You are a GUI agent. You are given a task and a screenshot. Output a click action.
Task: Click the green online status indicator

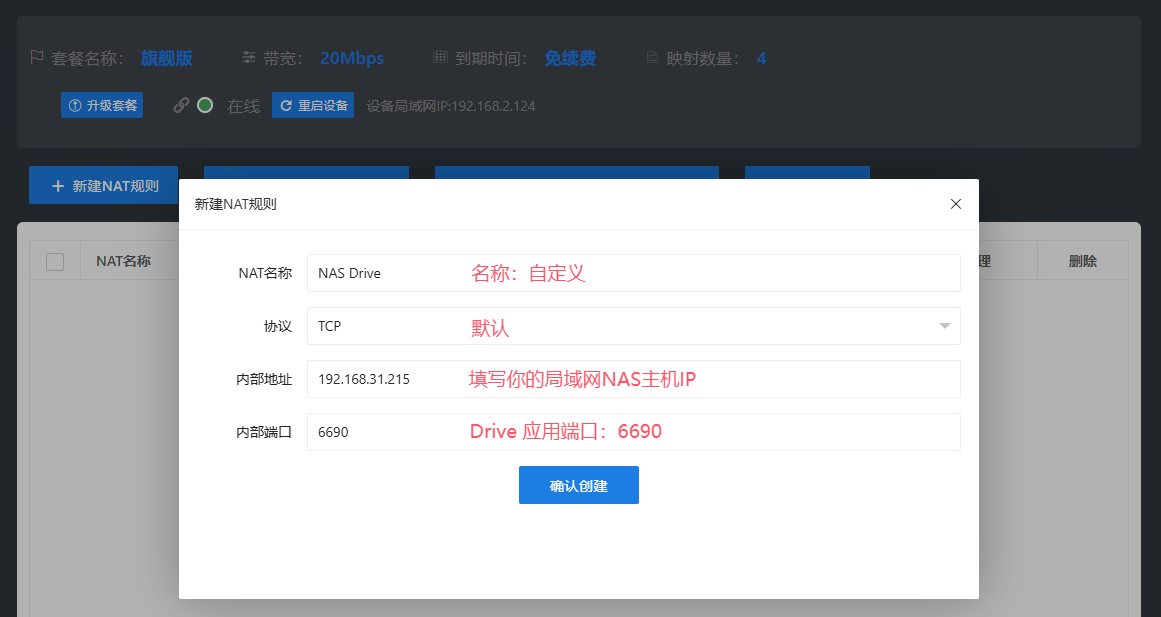point(205,105)
